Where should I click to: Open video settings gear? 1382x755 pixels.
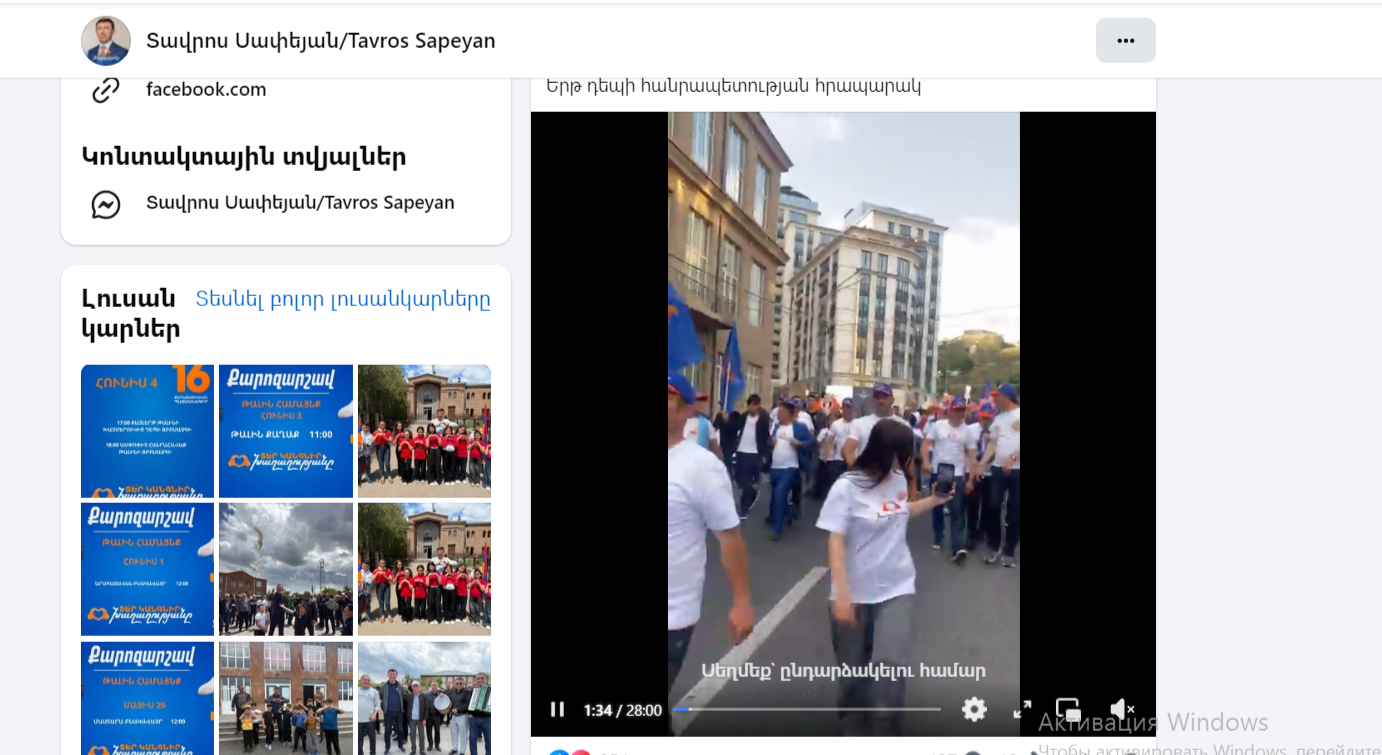[x=974, y=709]
